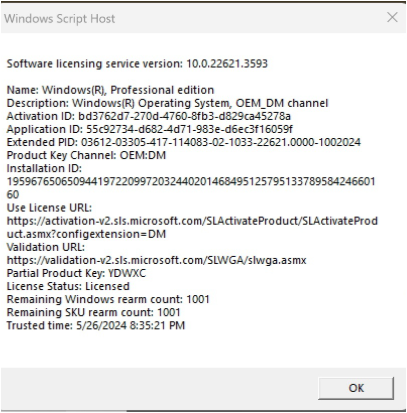Click the Application ID line
This screenshot has height=413, width=407.
coord(150,129)
